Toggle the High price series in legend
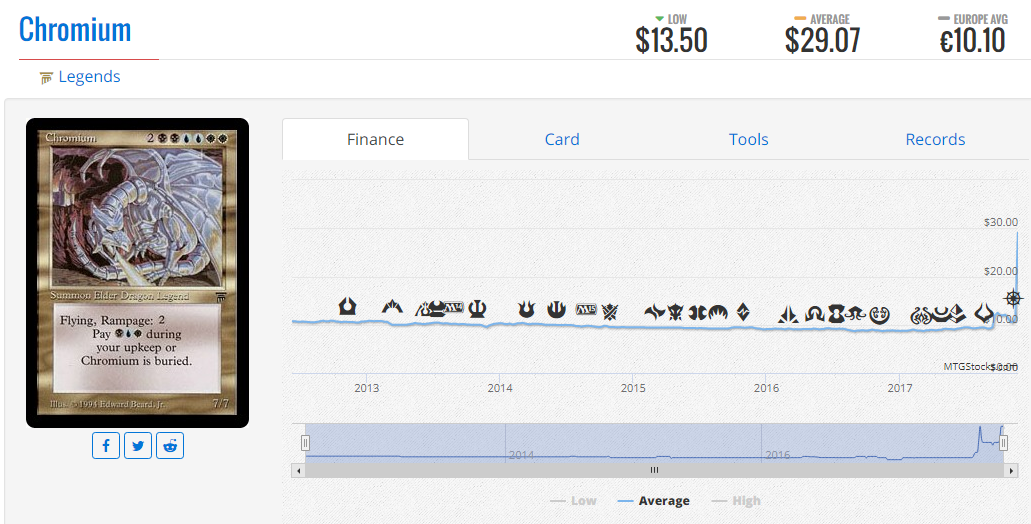Screen dimensions: 1031x524 tap(736, 501)
